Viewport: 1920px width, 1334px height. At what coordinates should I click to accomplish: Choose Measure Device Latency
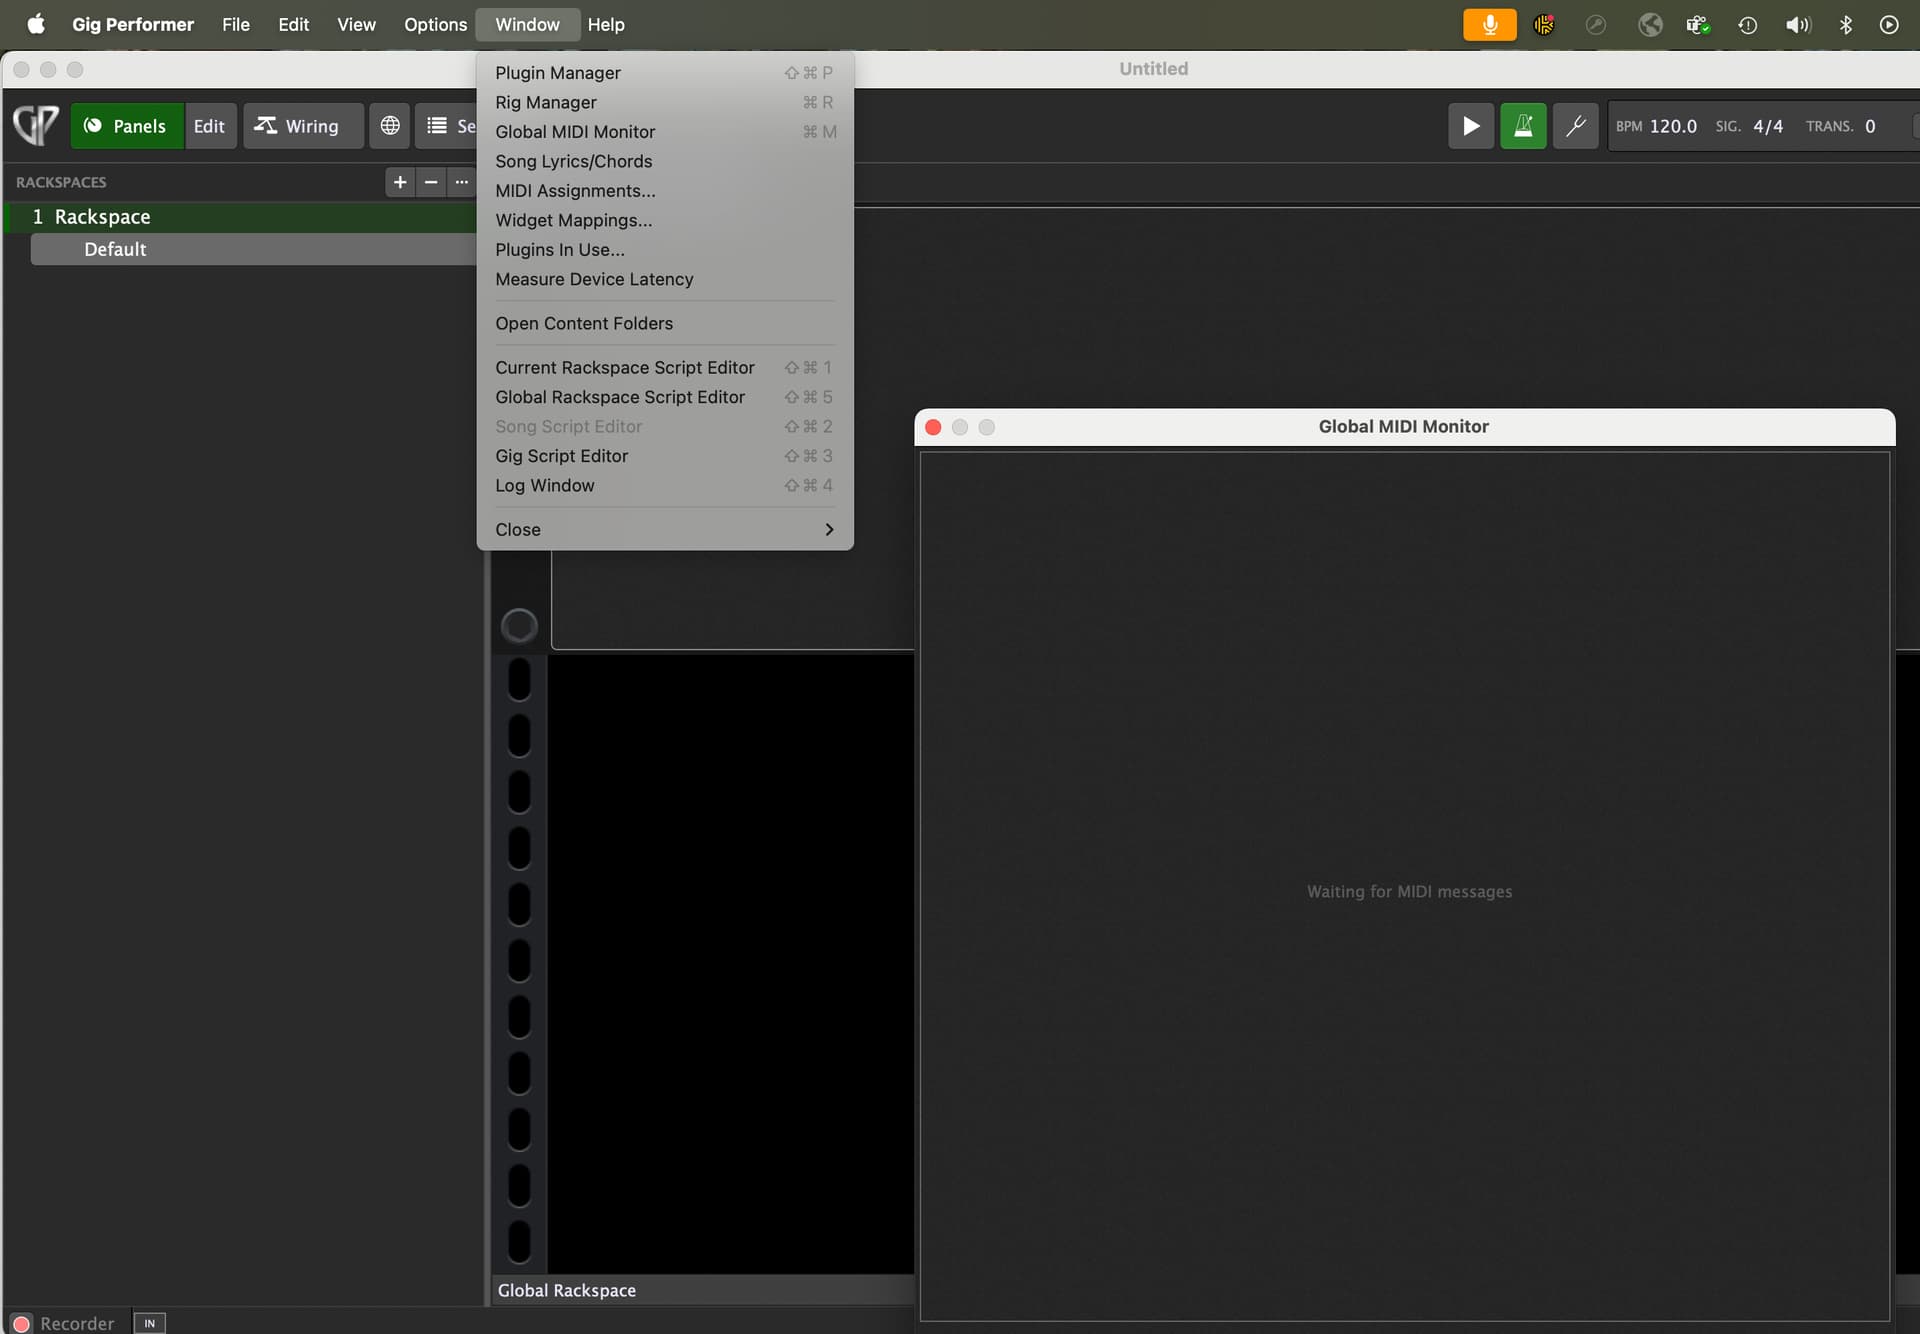(x=594, y=279)
